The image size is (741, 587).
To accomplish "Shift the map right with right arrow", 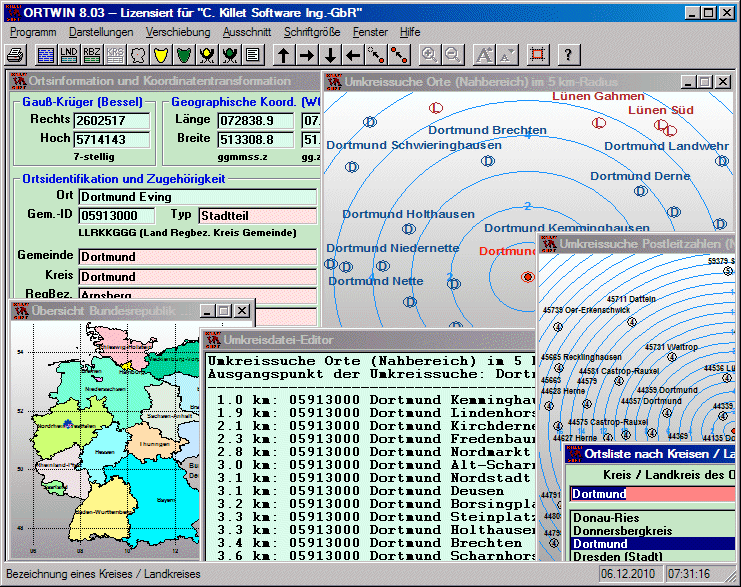I will click(307, 55).
